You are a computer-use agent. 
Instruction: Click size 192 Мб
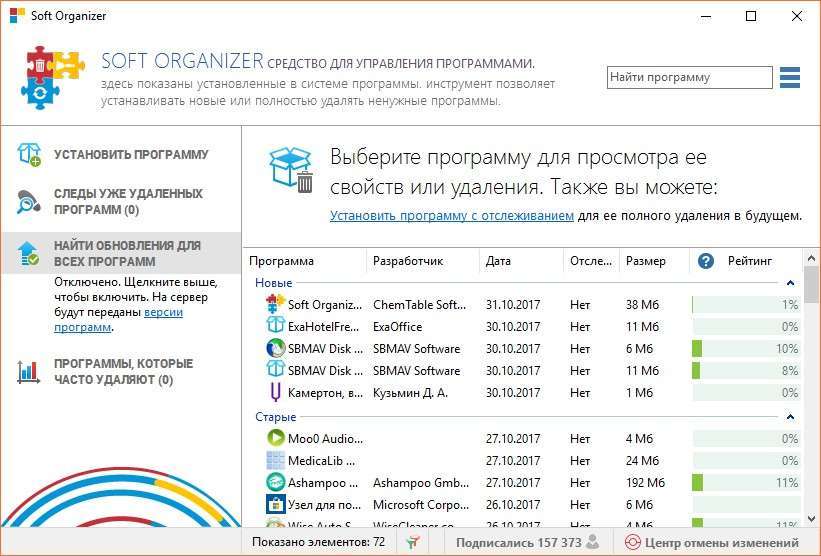(x=645, y=483)
